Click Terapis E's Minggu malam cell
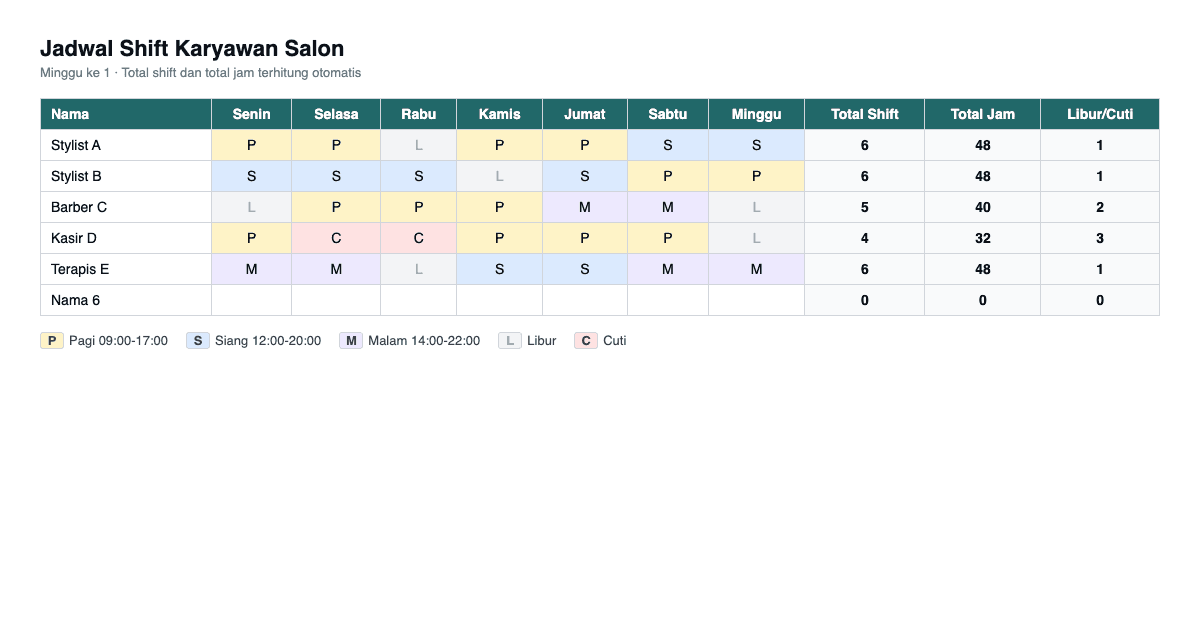1200x630 pixels. (x=756, y=269)
